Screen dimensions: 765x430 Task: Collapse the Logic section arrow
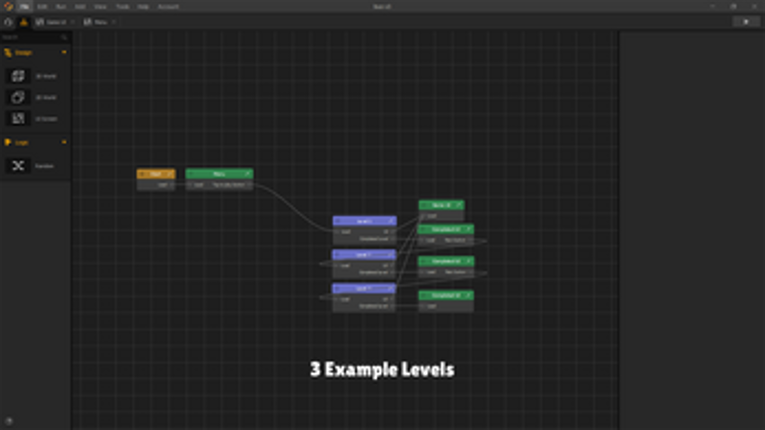pyautogui.click(x=65, y=142)
